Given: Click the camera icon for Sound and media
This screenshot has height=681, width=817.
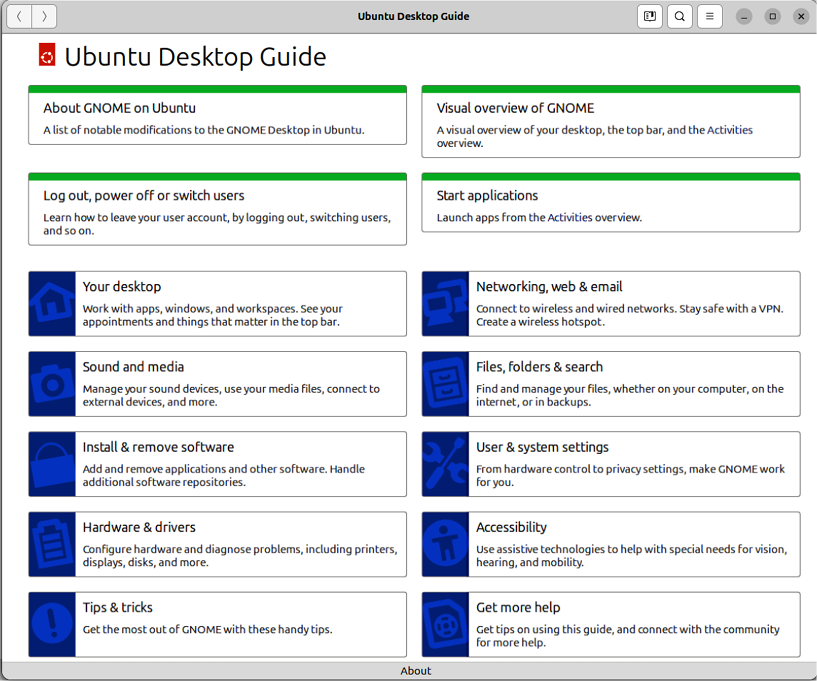Looking at the screenshot, I should [52, 384].
